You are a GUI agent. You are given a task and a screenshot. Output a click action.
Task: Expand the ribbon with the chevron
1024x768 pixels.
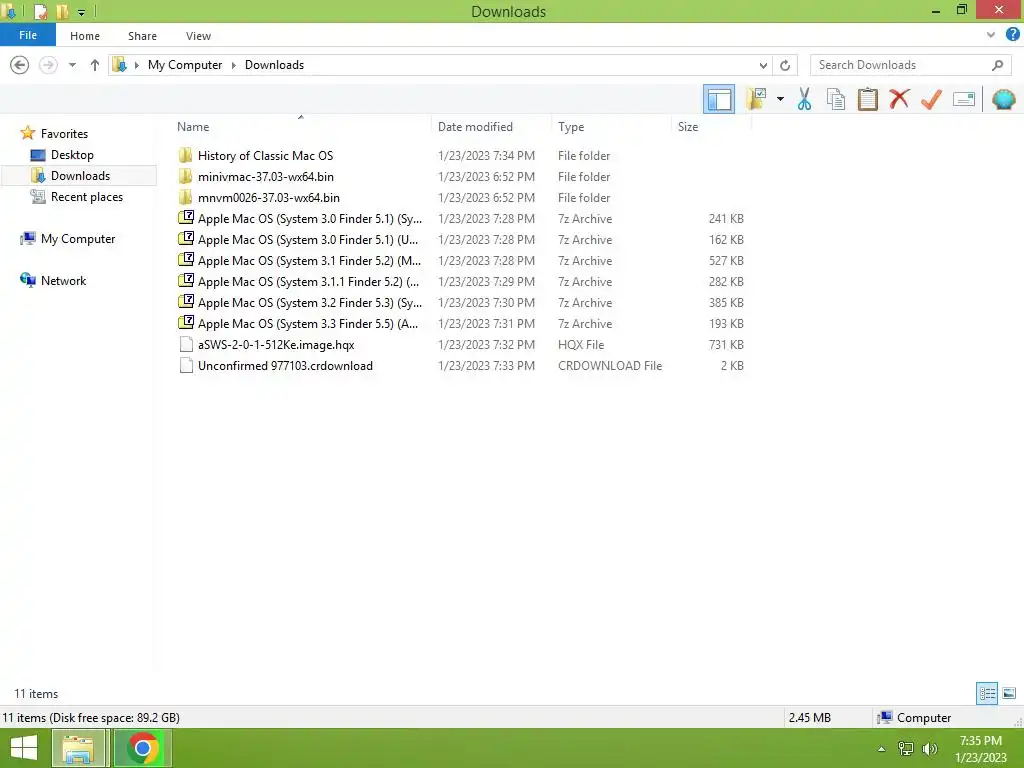pos(991,35)
